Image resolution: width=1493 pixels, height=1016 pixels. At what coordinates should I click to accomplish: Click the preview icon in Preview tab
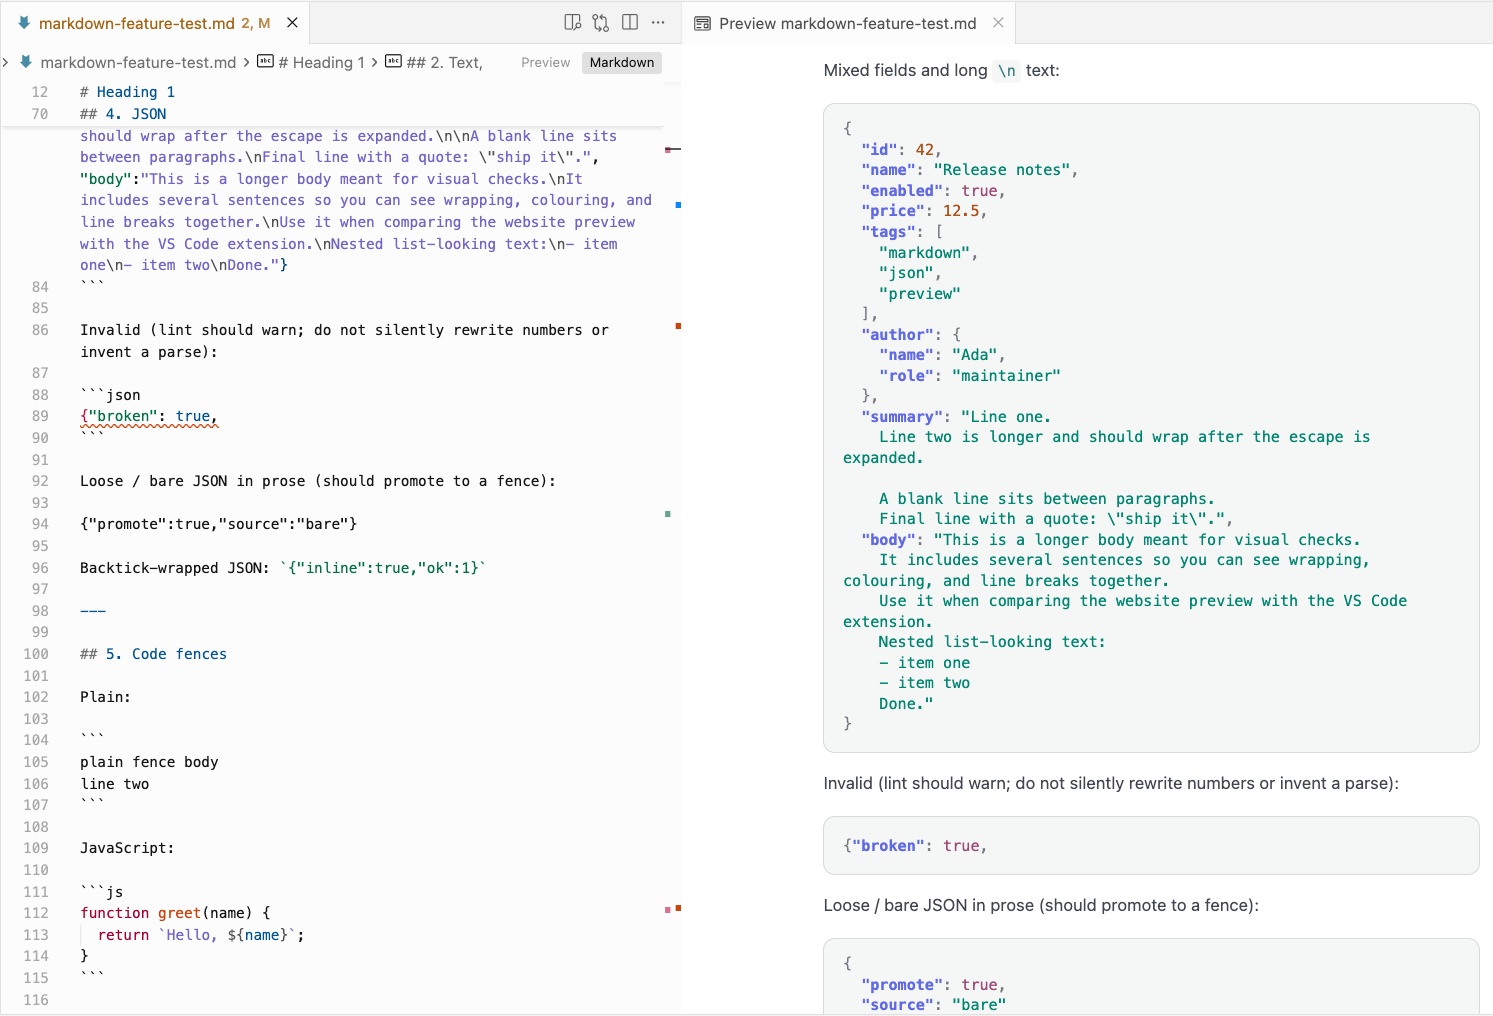click(702, 23)
